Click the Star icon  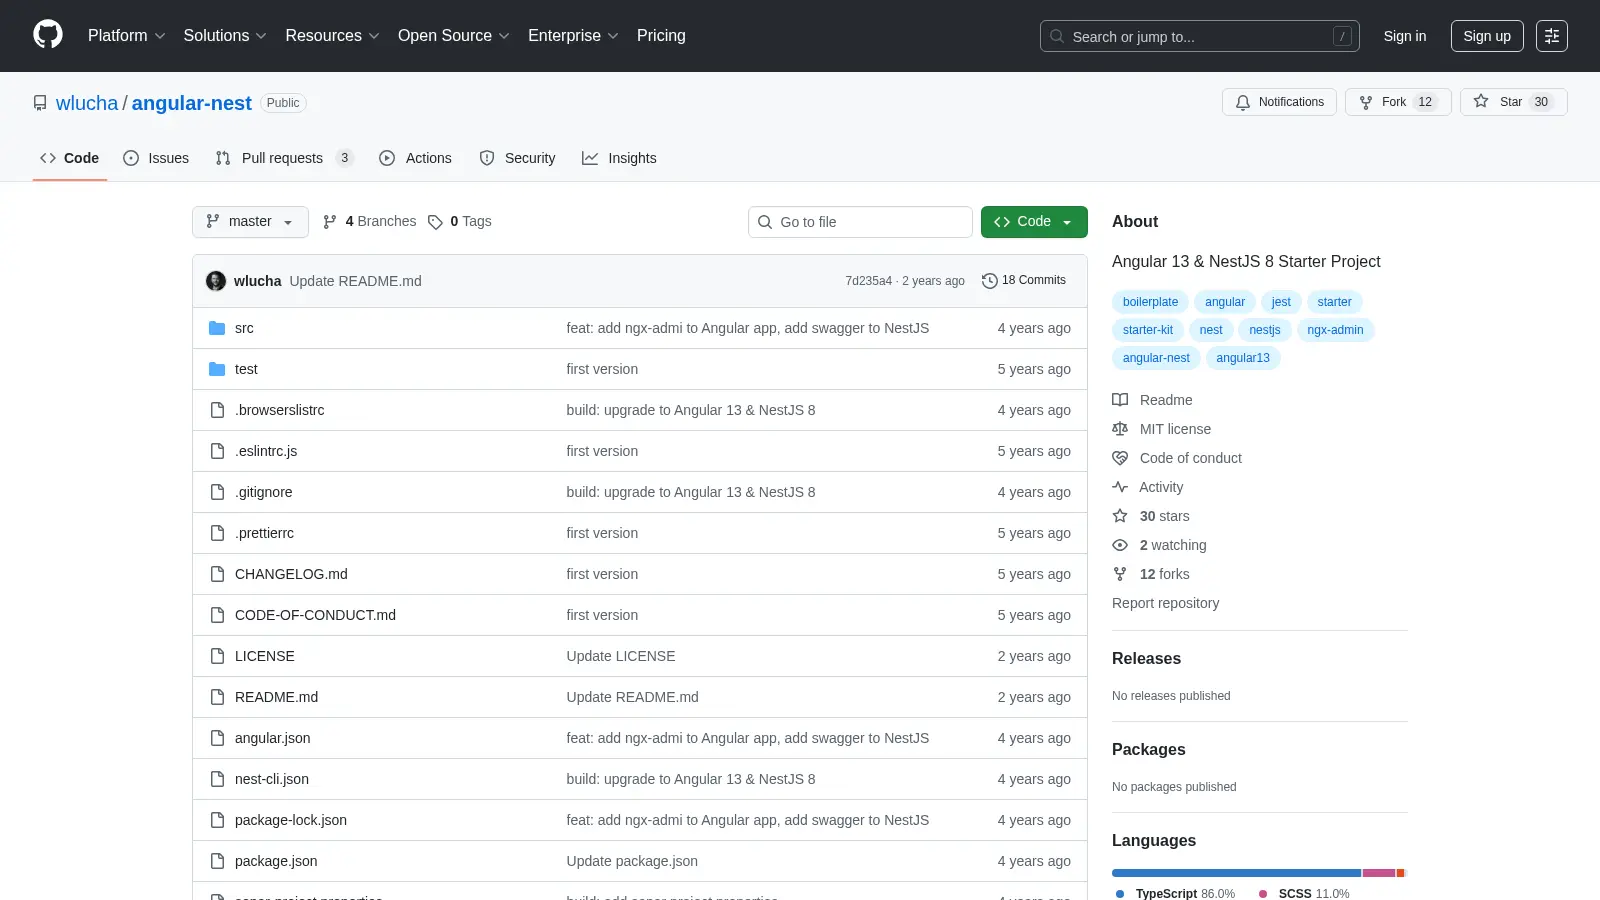[x=1481, y=102]
